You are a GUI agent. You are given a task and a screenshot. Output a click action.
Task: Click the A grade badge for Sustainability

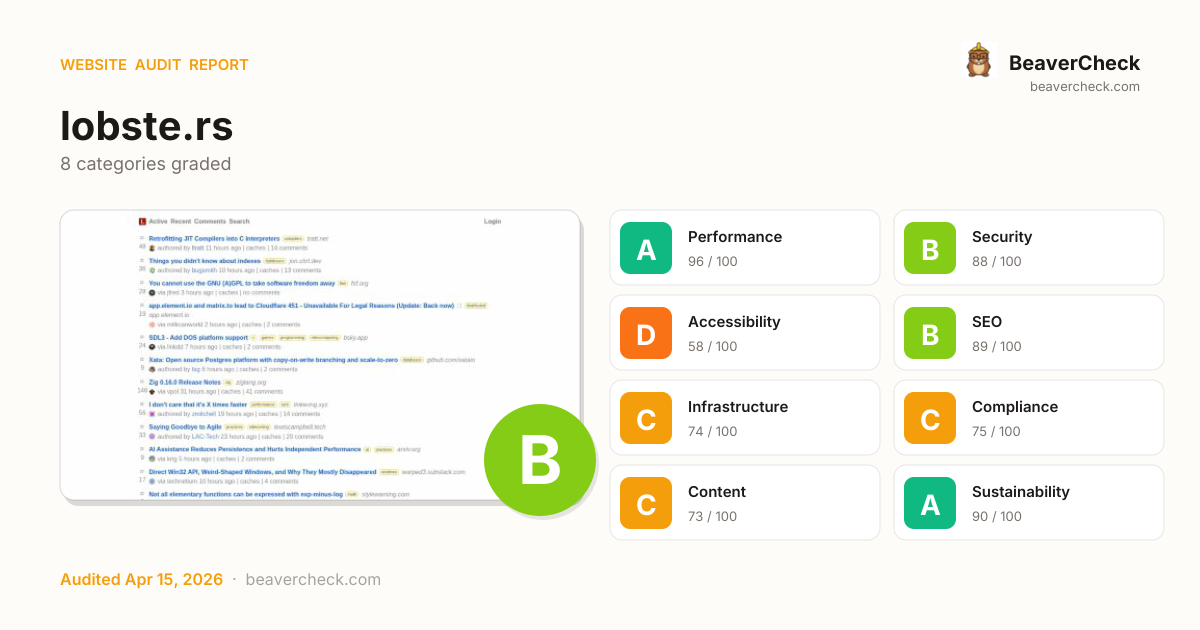(930, 504)
